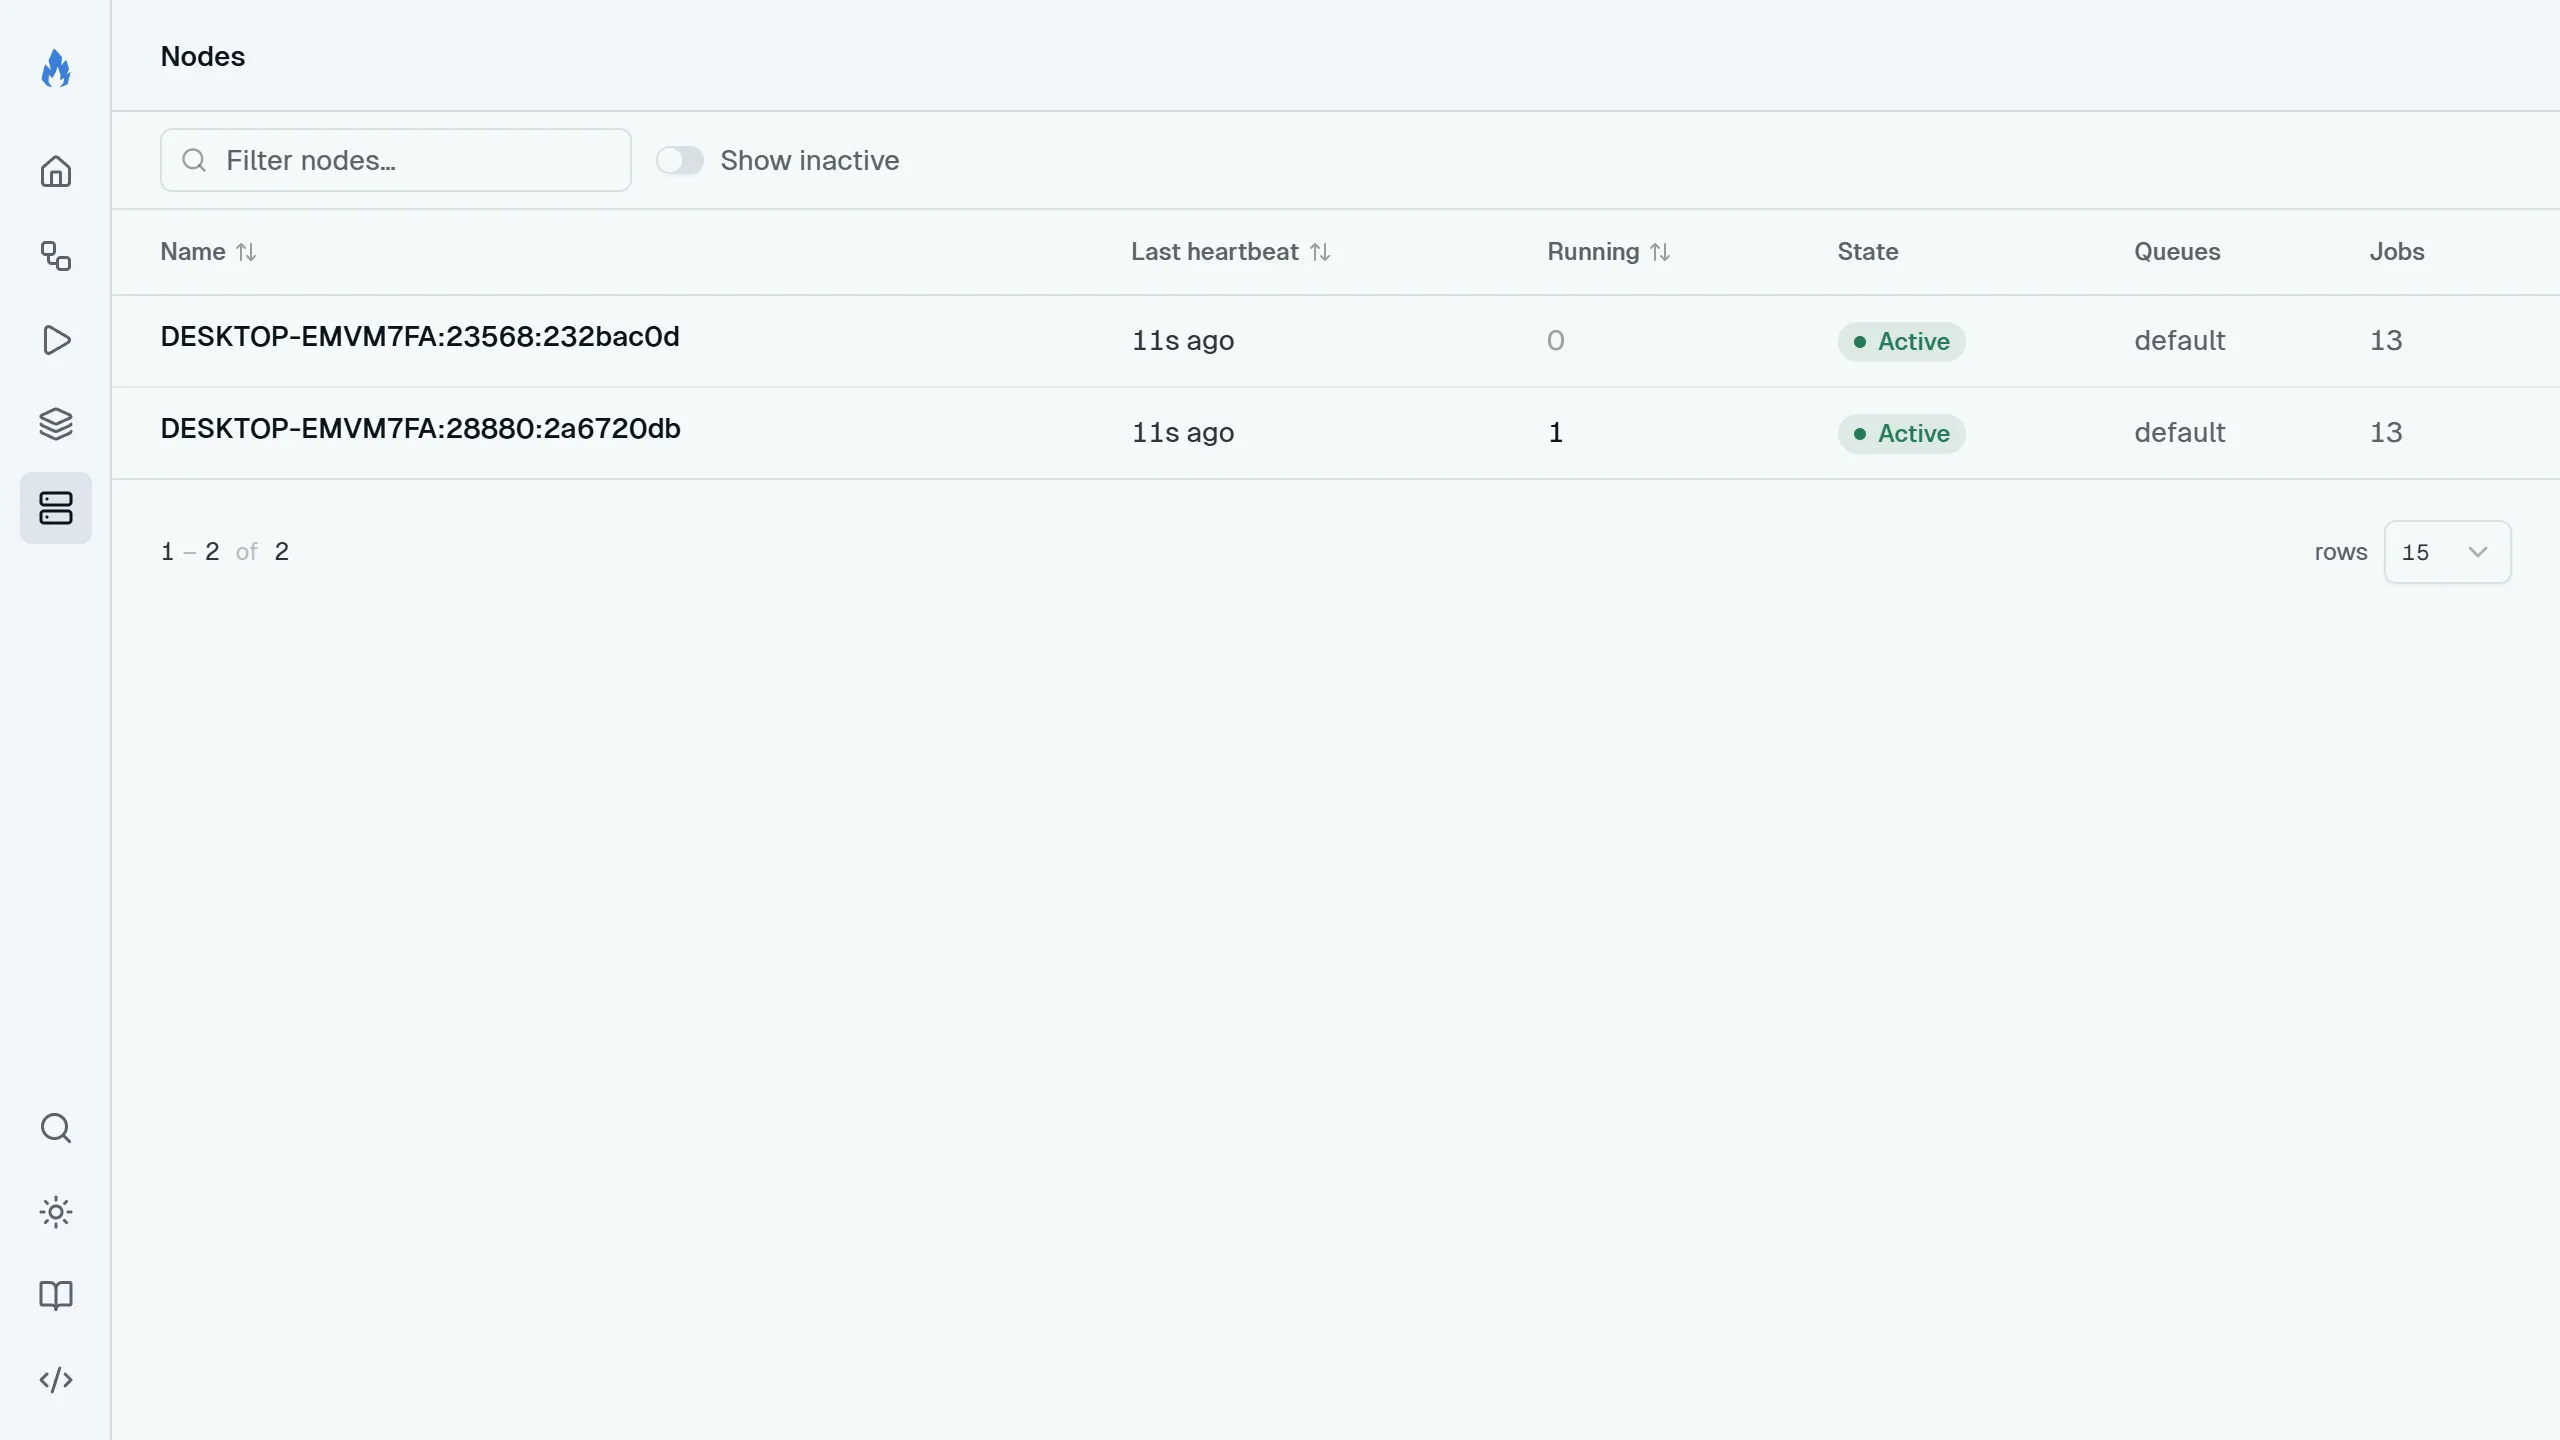
Task: Click the State column header
Action: click(1868, 252)
